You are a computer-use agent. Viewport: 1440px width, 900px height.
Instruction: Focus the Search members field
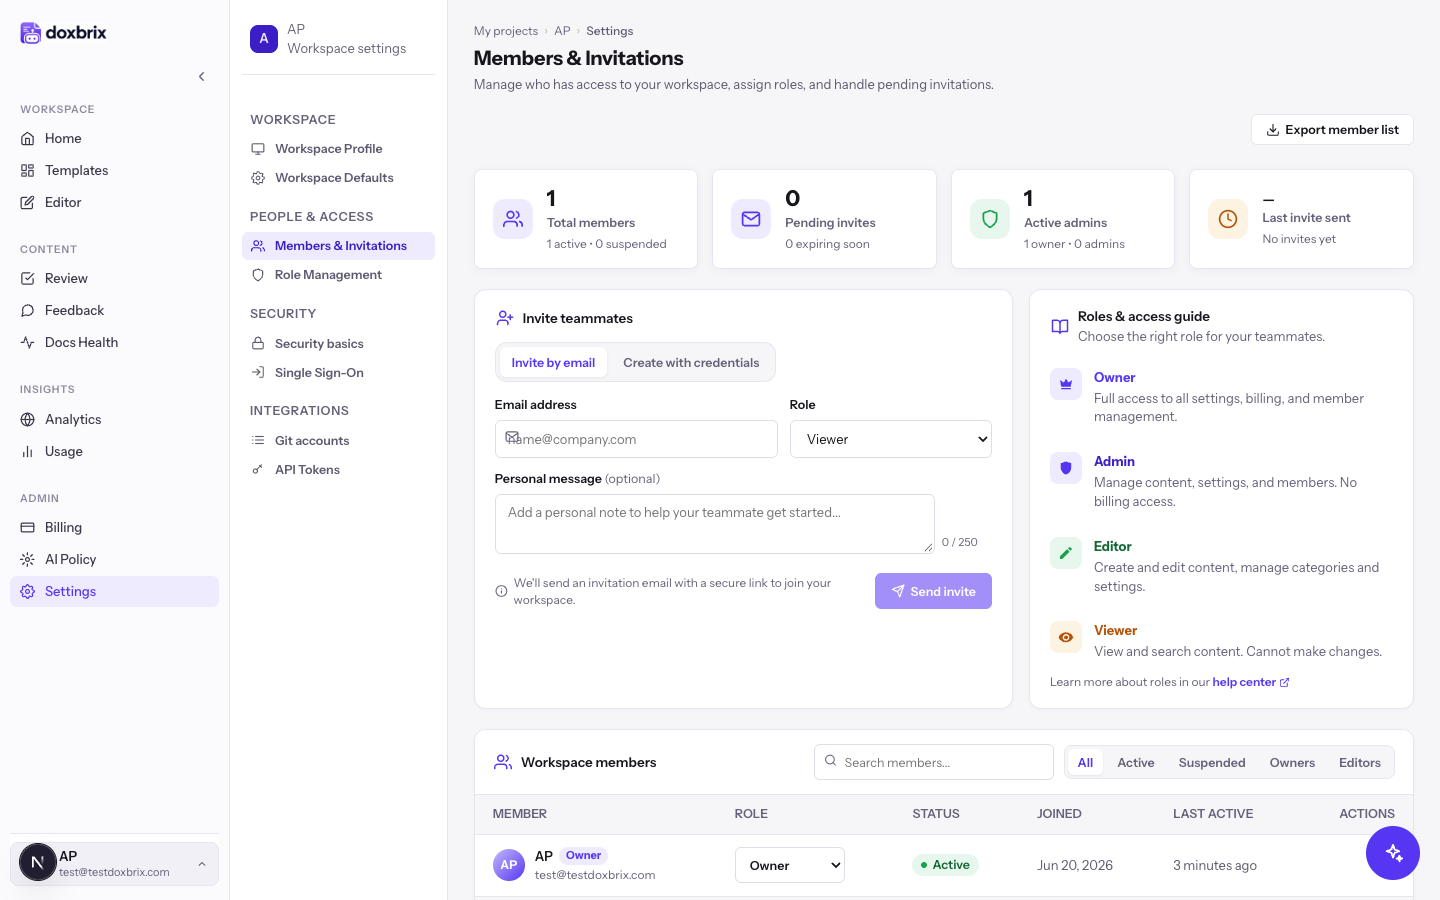pyautogui.click(x=934, y=762)
